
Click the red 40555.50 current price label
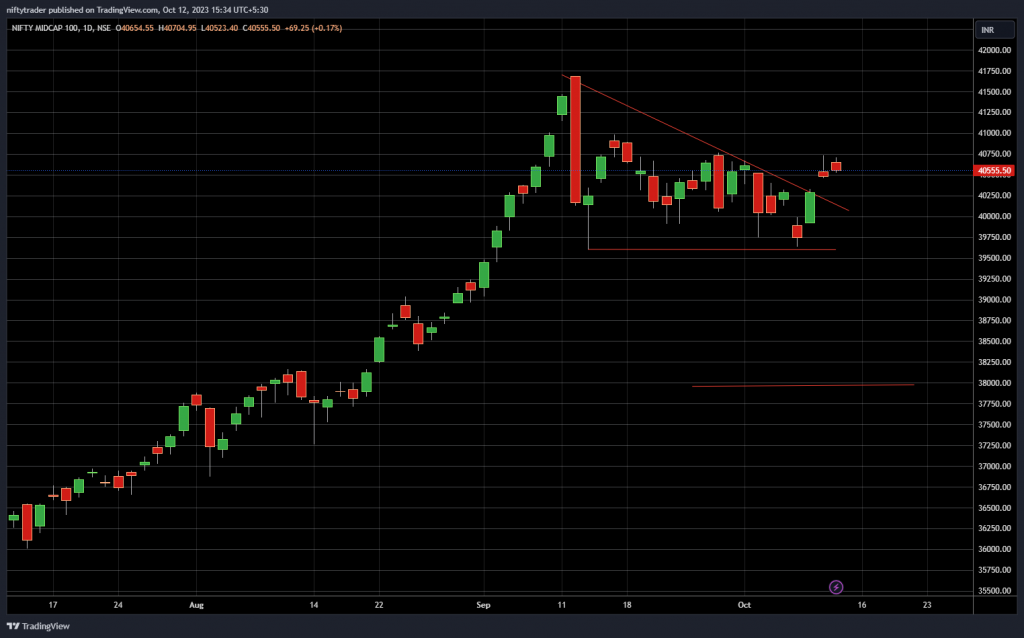click(x=995, y=170)
